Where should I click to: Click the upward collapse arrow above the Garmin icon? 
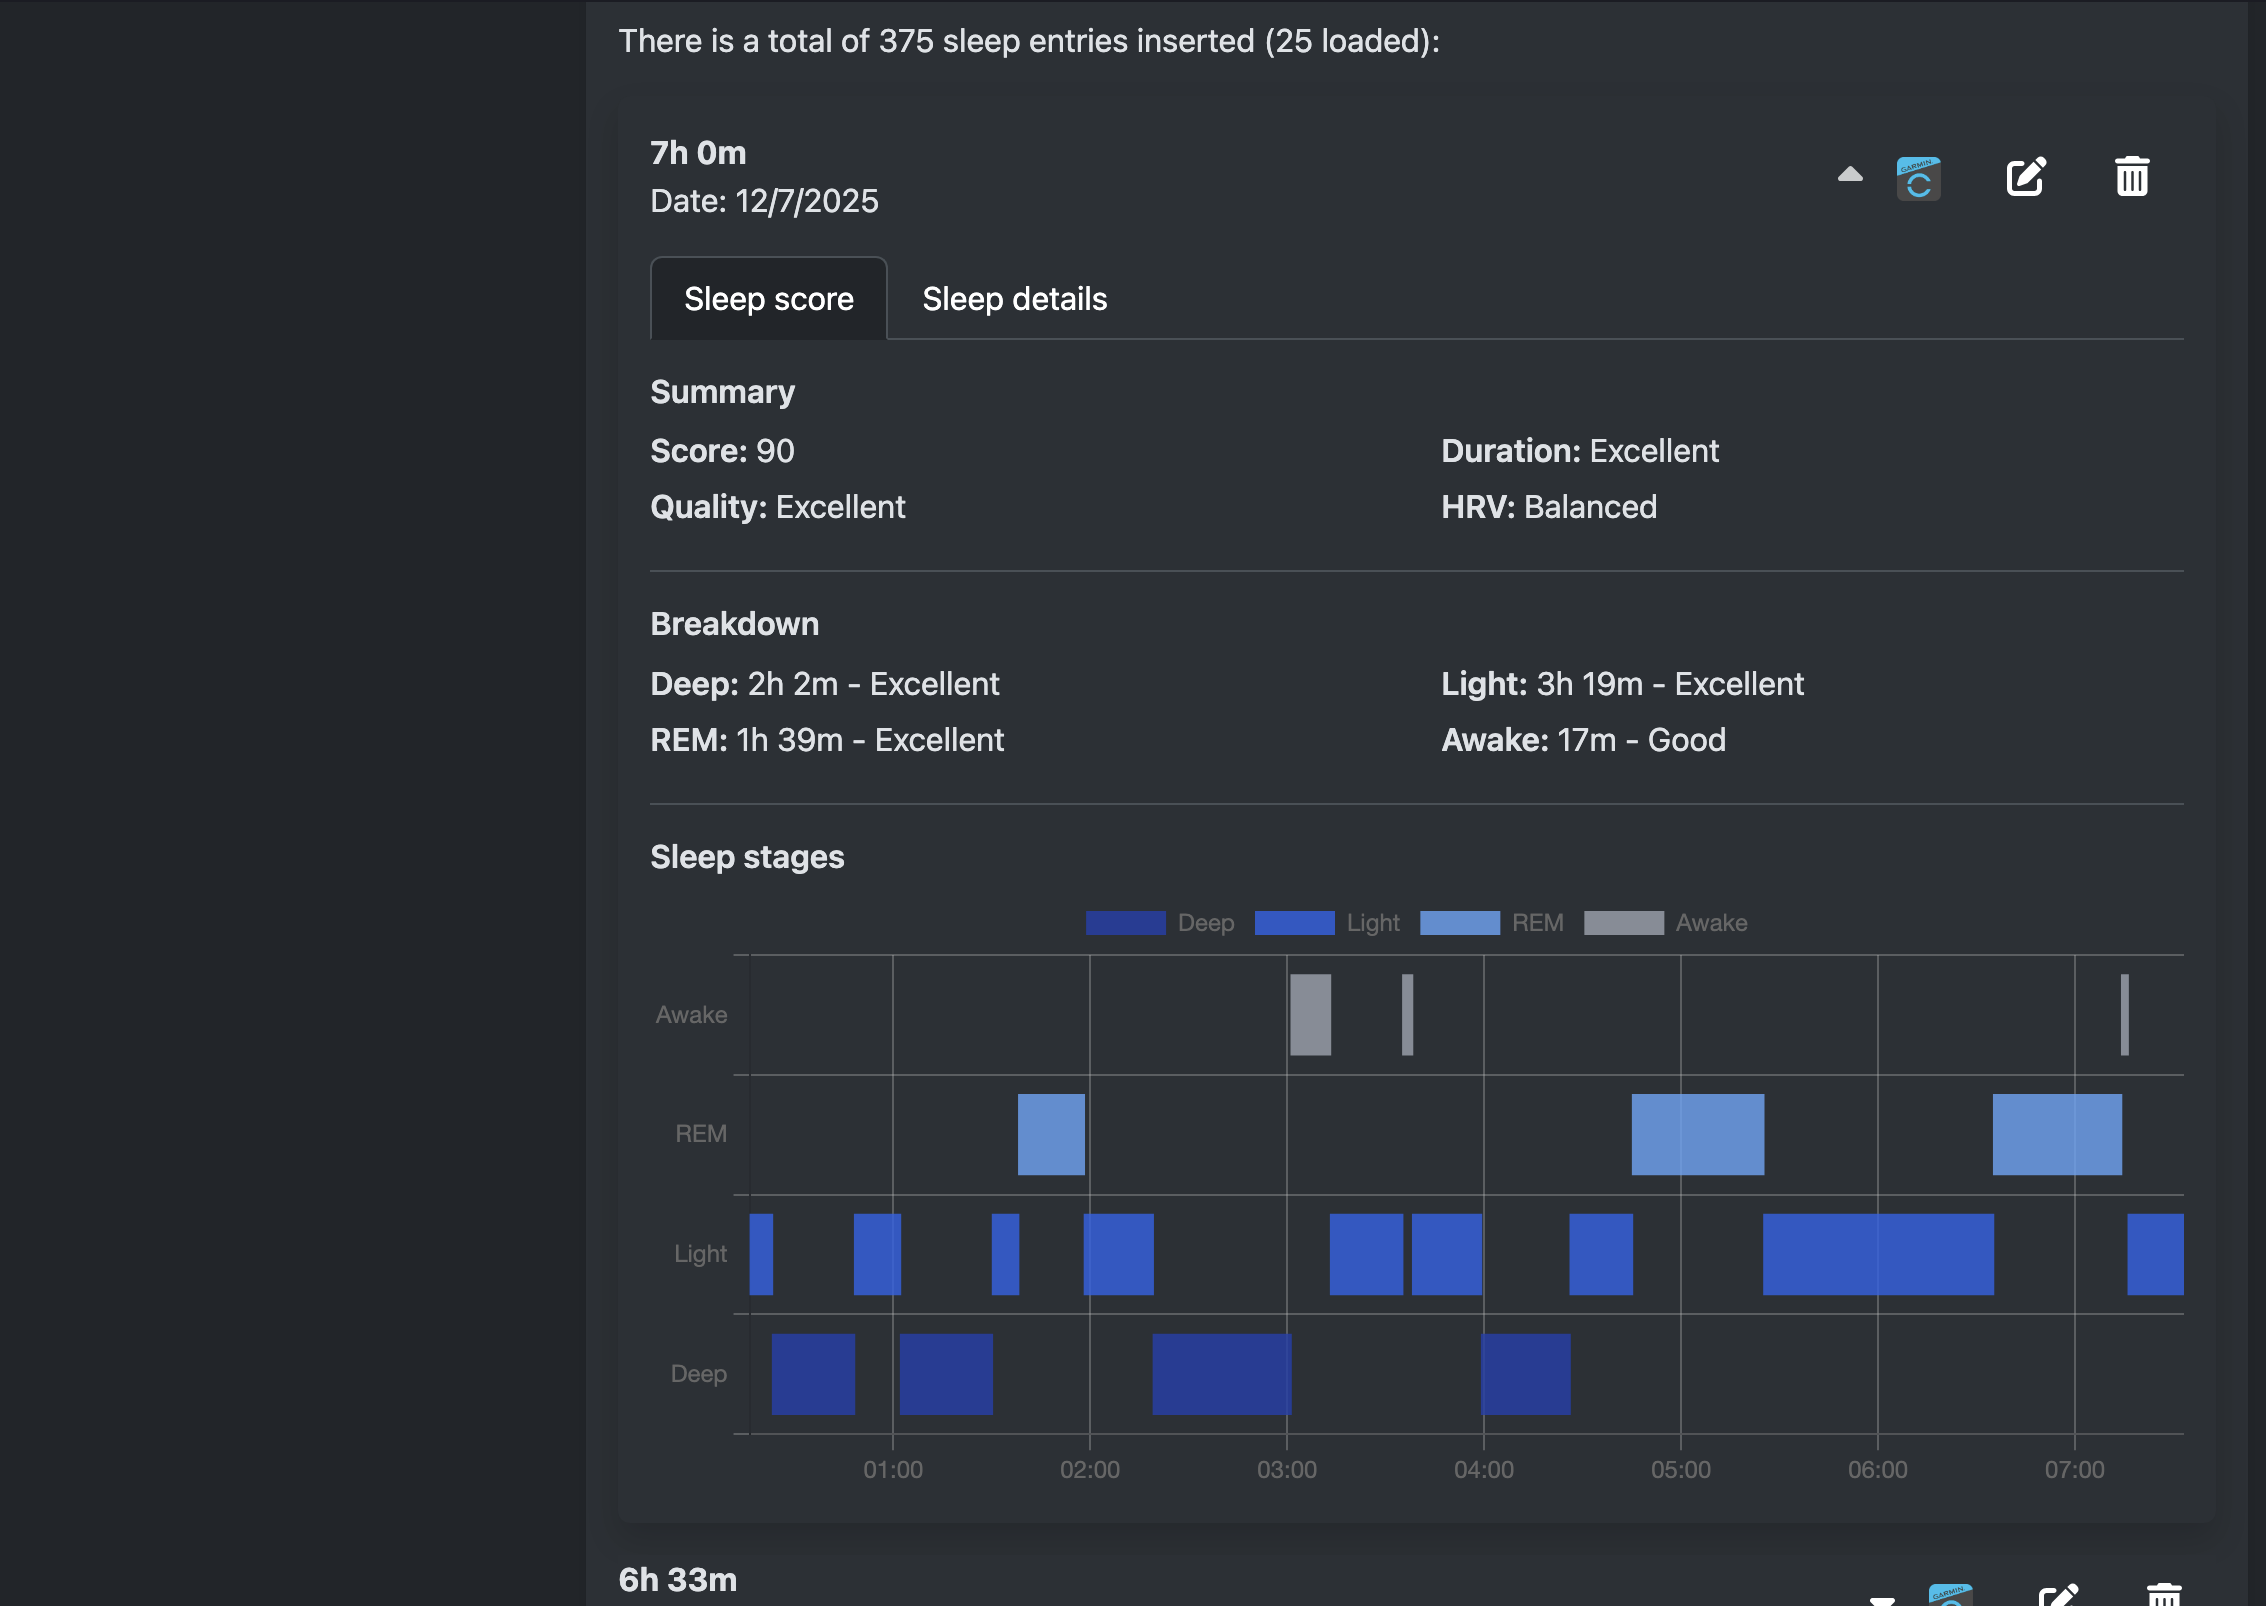coord(1848,176)
